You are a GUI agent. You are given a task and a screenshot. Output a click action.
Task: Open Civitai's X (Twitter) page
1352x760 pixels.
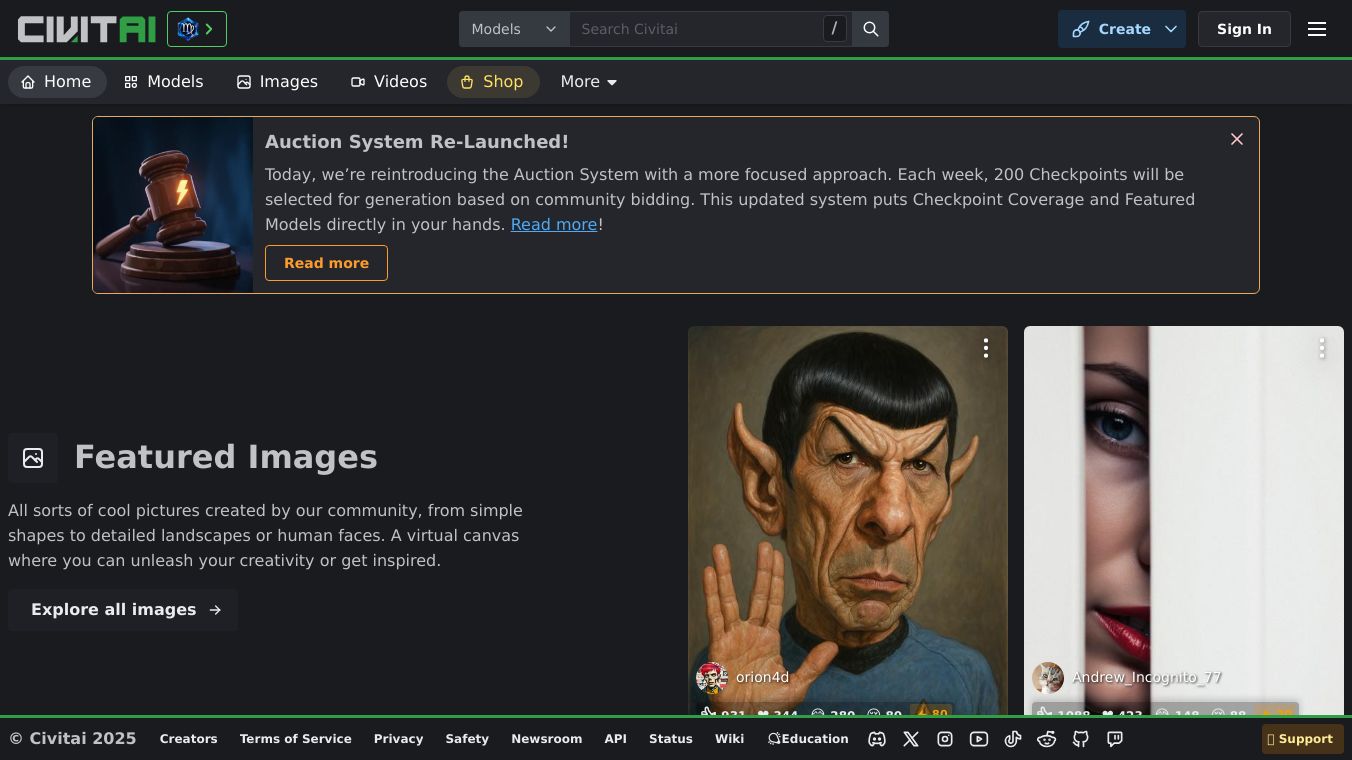click(911, 739)
